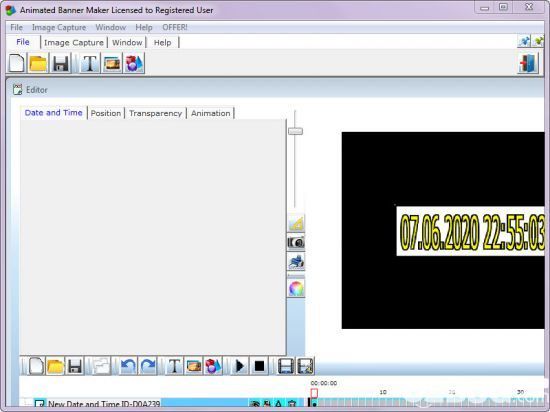Open folder from the editor bottom toolbar
Screen dimensions: 550x412
pyautogui.click(x=55, y=366)
